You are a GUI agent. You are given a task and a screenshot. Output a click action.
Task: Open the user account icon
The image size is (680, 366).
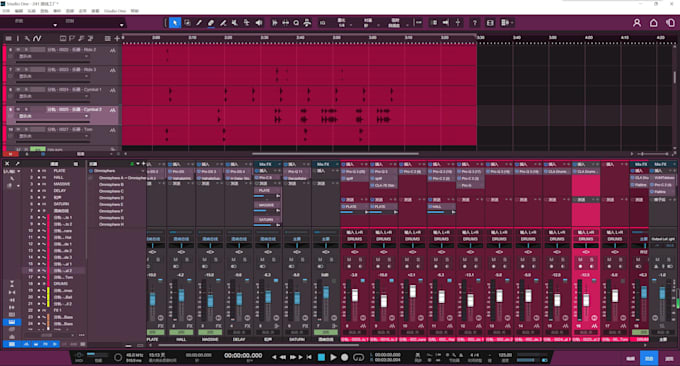[x=637, y=23]
